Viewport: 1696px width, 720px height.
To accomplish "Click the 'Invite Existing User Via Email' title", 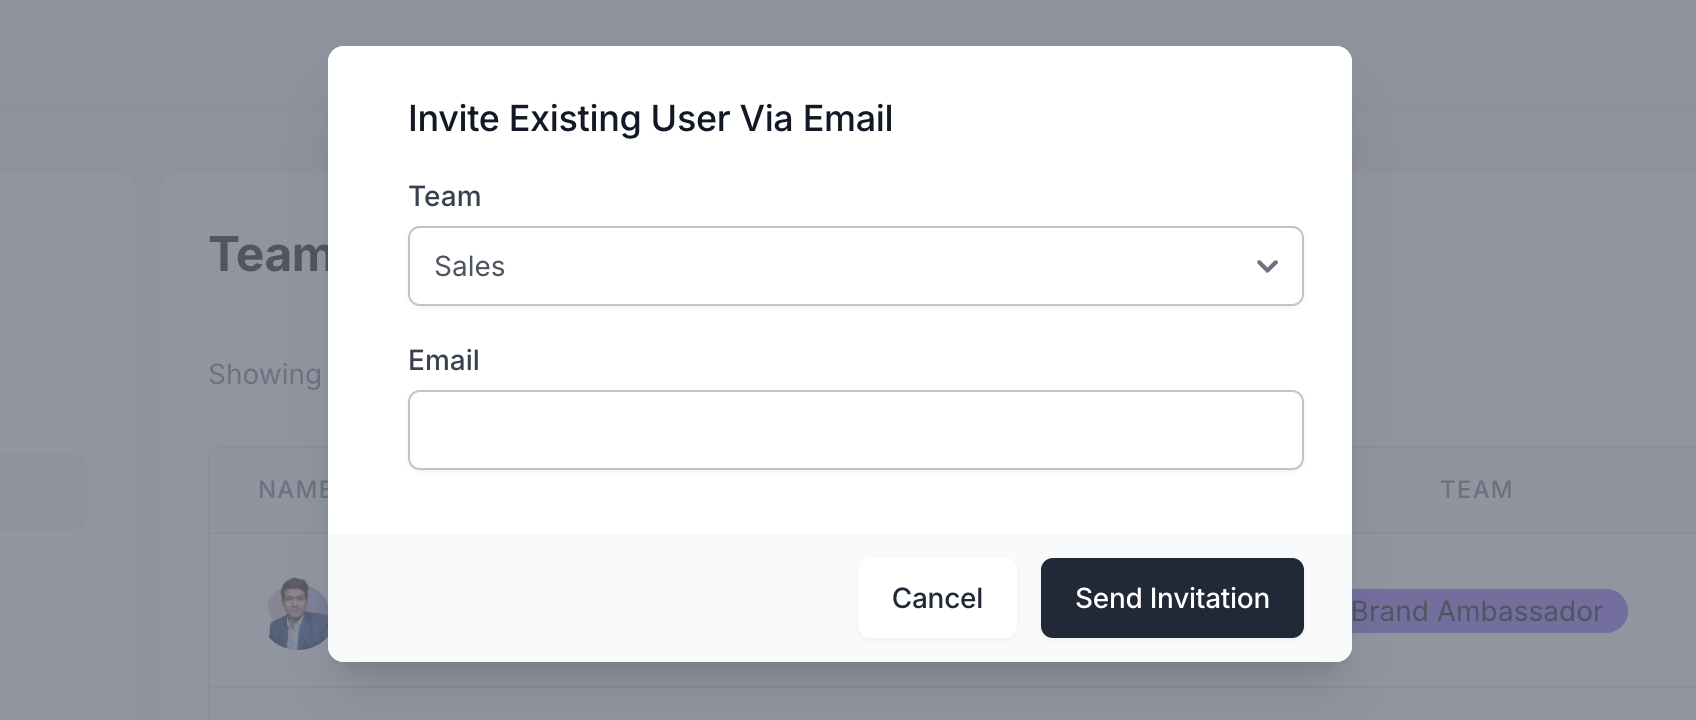I will click(650, 118).
